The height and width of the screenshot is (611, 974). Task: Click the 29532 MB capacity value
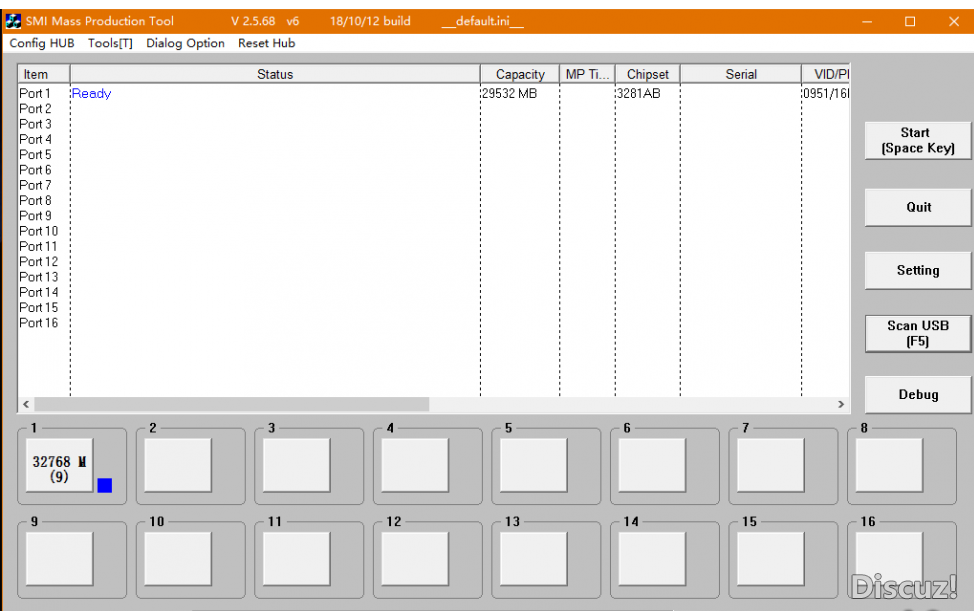click(509, 93)
